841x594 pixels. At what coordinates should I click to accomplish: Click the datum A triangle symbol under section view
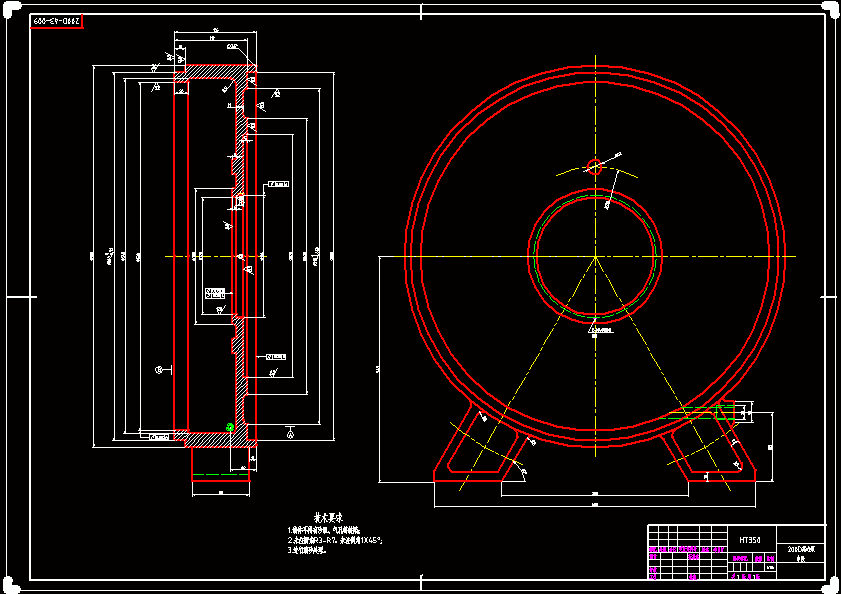tap(290, 432)
